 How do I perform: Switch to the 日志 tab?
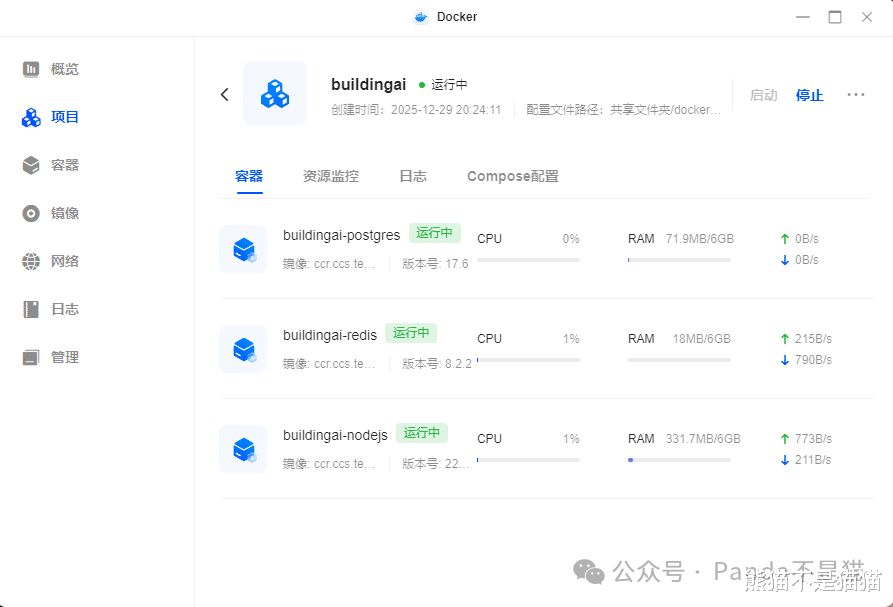413,177
